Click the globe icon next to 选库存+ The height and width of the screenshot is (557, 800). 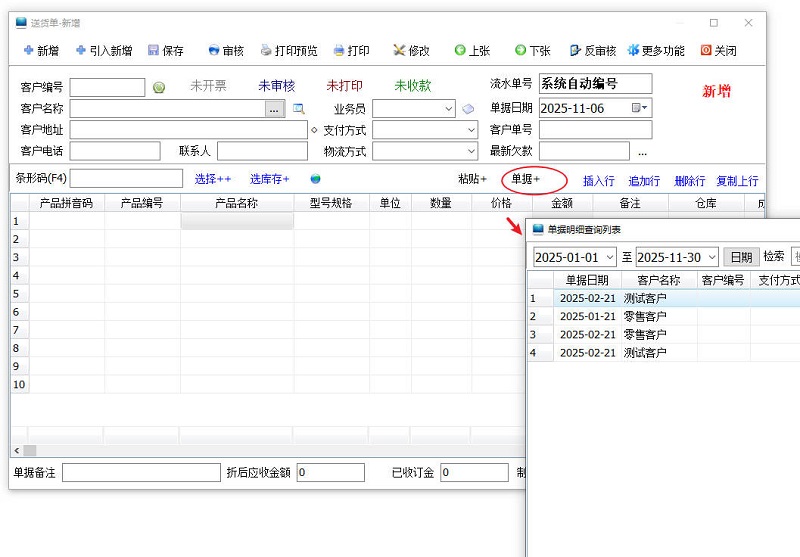(316, 179)
